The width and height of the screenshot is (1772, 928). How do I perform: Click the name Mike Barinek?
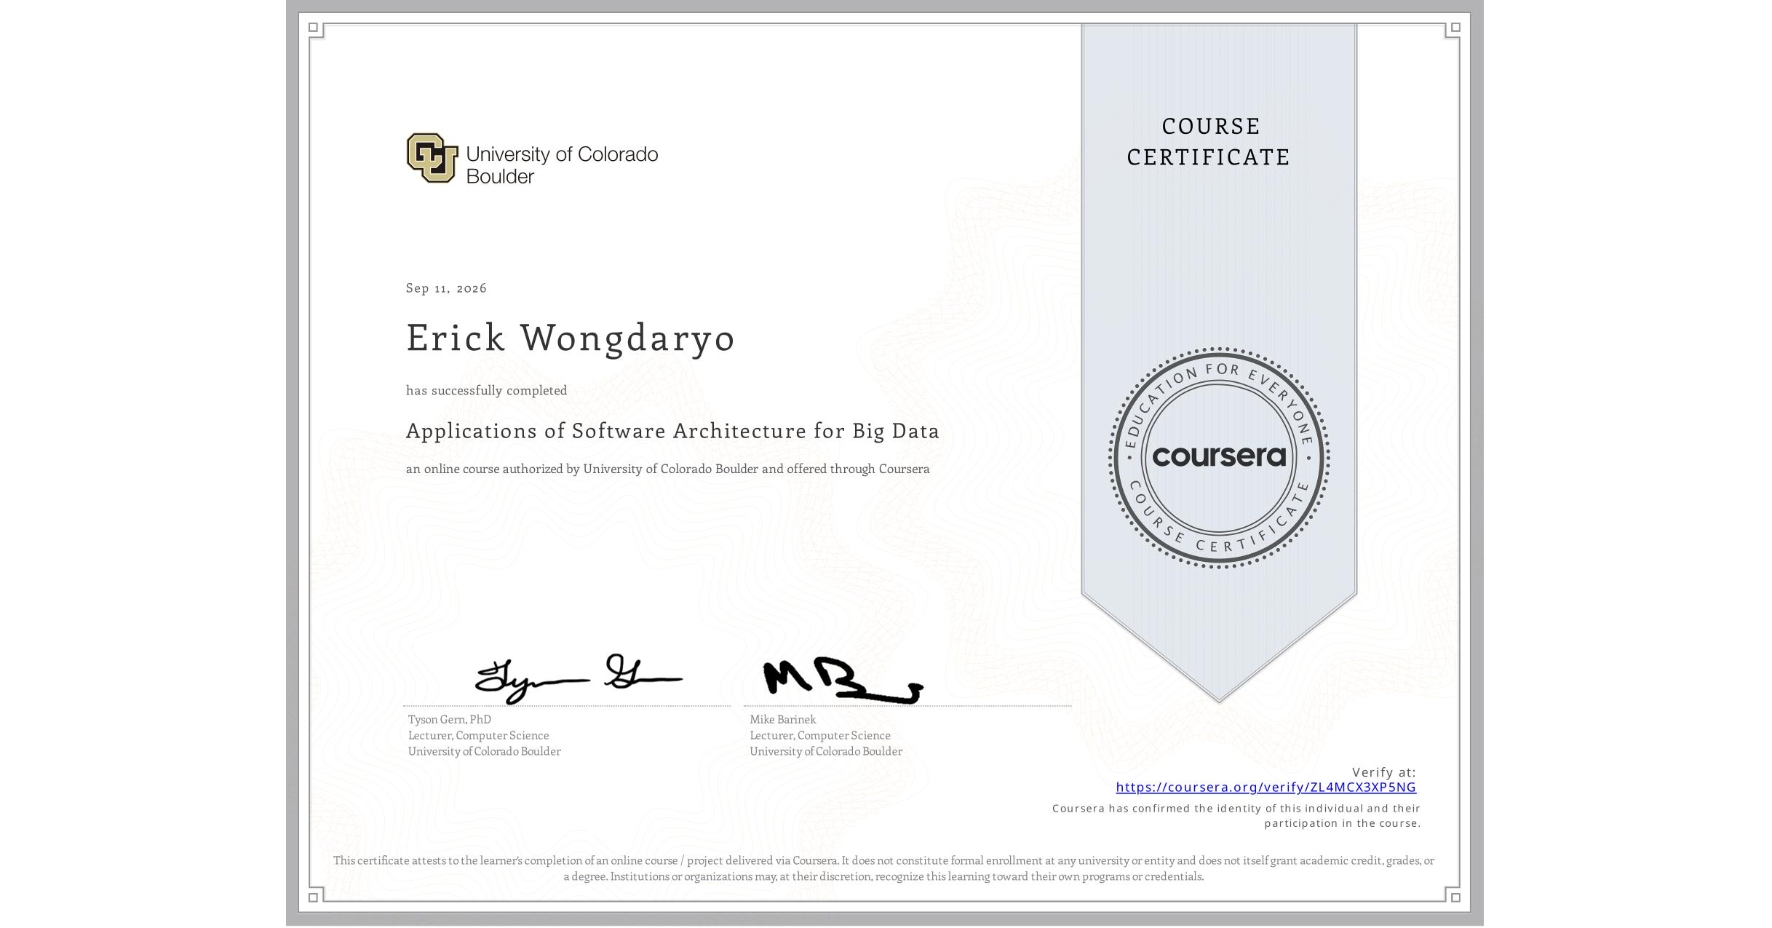click(782, 719)
